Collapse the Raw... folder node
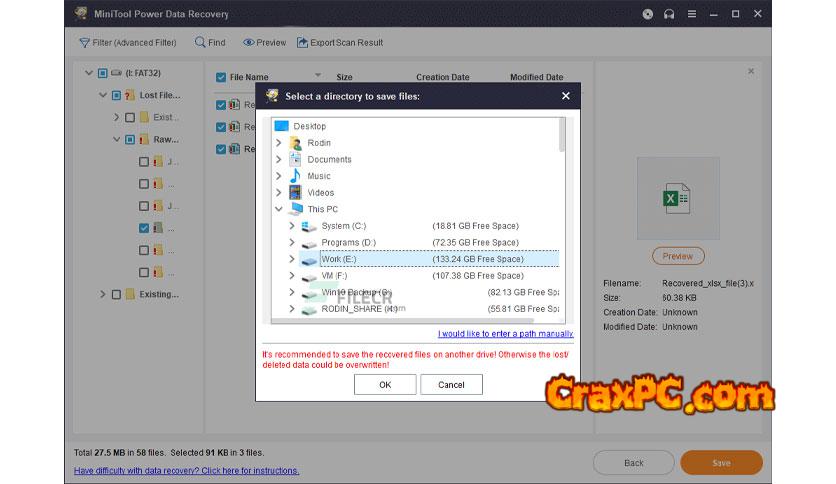Screen dimensions: 836x484 point(116,140)
